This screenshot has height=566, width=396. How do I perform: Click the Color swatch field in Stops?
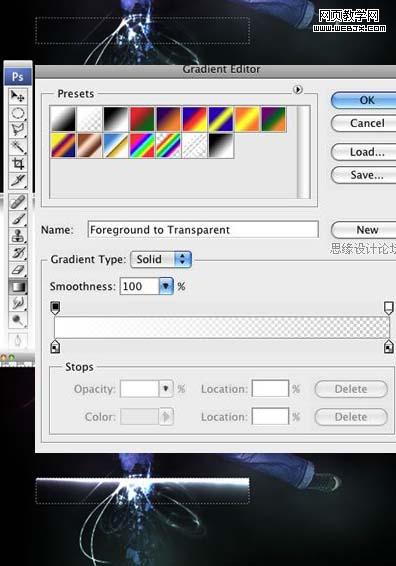[x=140, y=417]
